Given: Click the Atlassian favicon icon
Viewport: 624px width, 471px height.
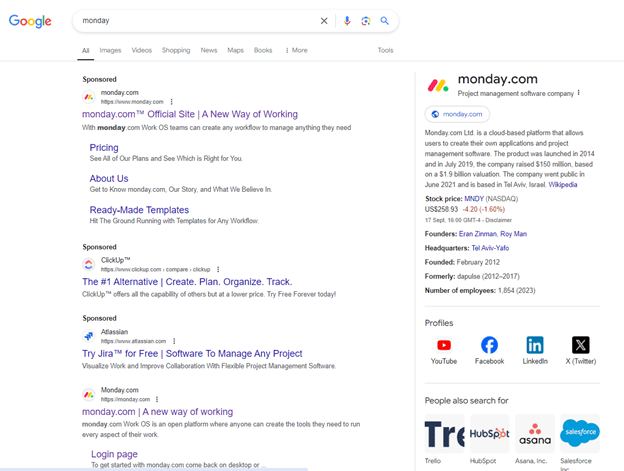Looking at the screenshot, I should (89, 336).
